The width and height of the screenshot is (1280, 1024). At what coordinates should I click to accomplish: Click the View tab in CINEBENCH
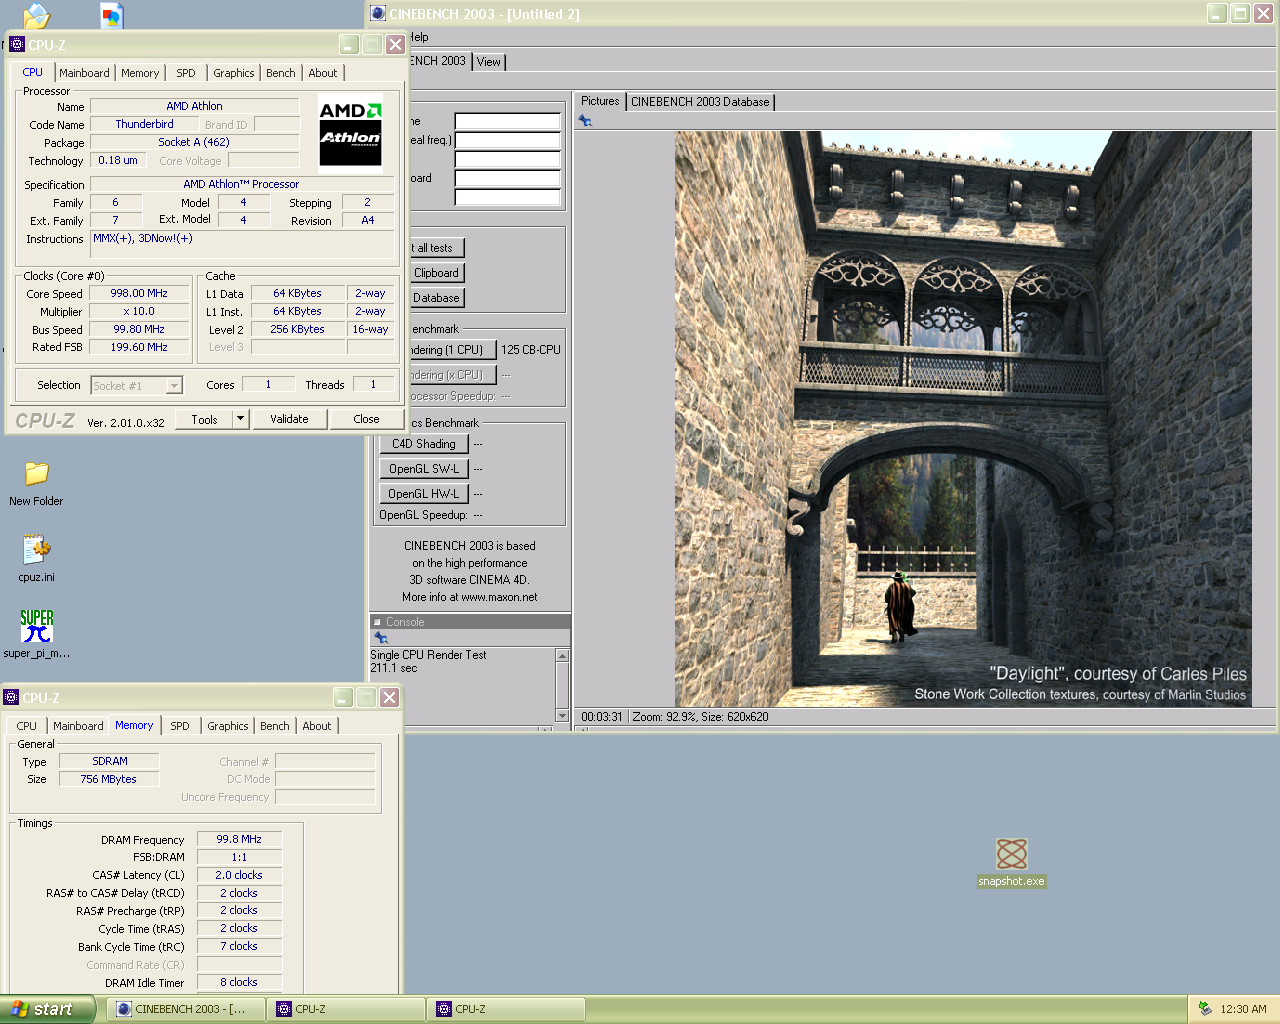(489, 62)
